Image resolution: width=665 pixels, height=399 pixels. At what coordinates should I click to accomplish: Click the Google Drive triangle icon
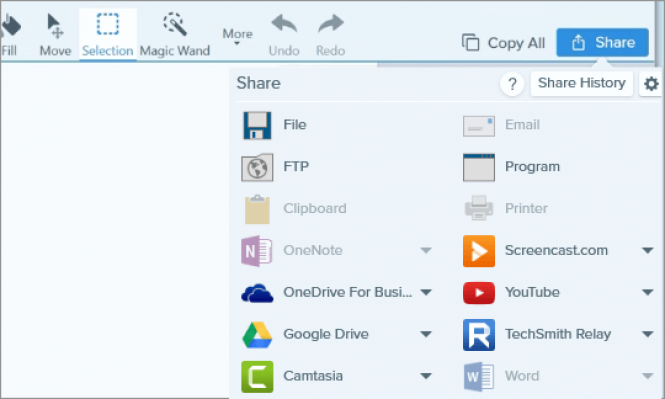click(x=257, y=335)
